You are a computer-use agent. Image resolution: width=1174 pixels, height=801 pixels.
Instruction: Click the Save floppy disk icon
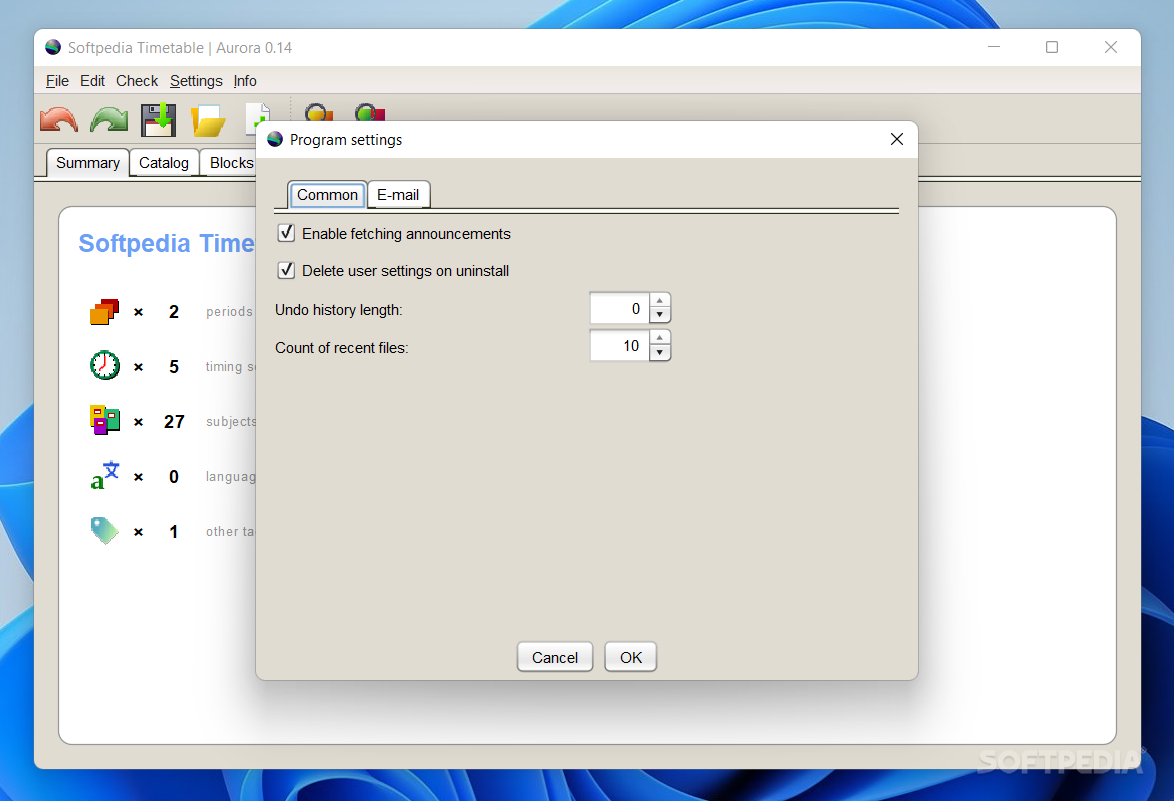[x=159, y=120]
